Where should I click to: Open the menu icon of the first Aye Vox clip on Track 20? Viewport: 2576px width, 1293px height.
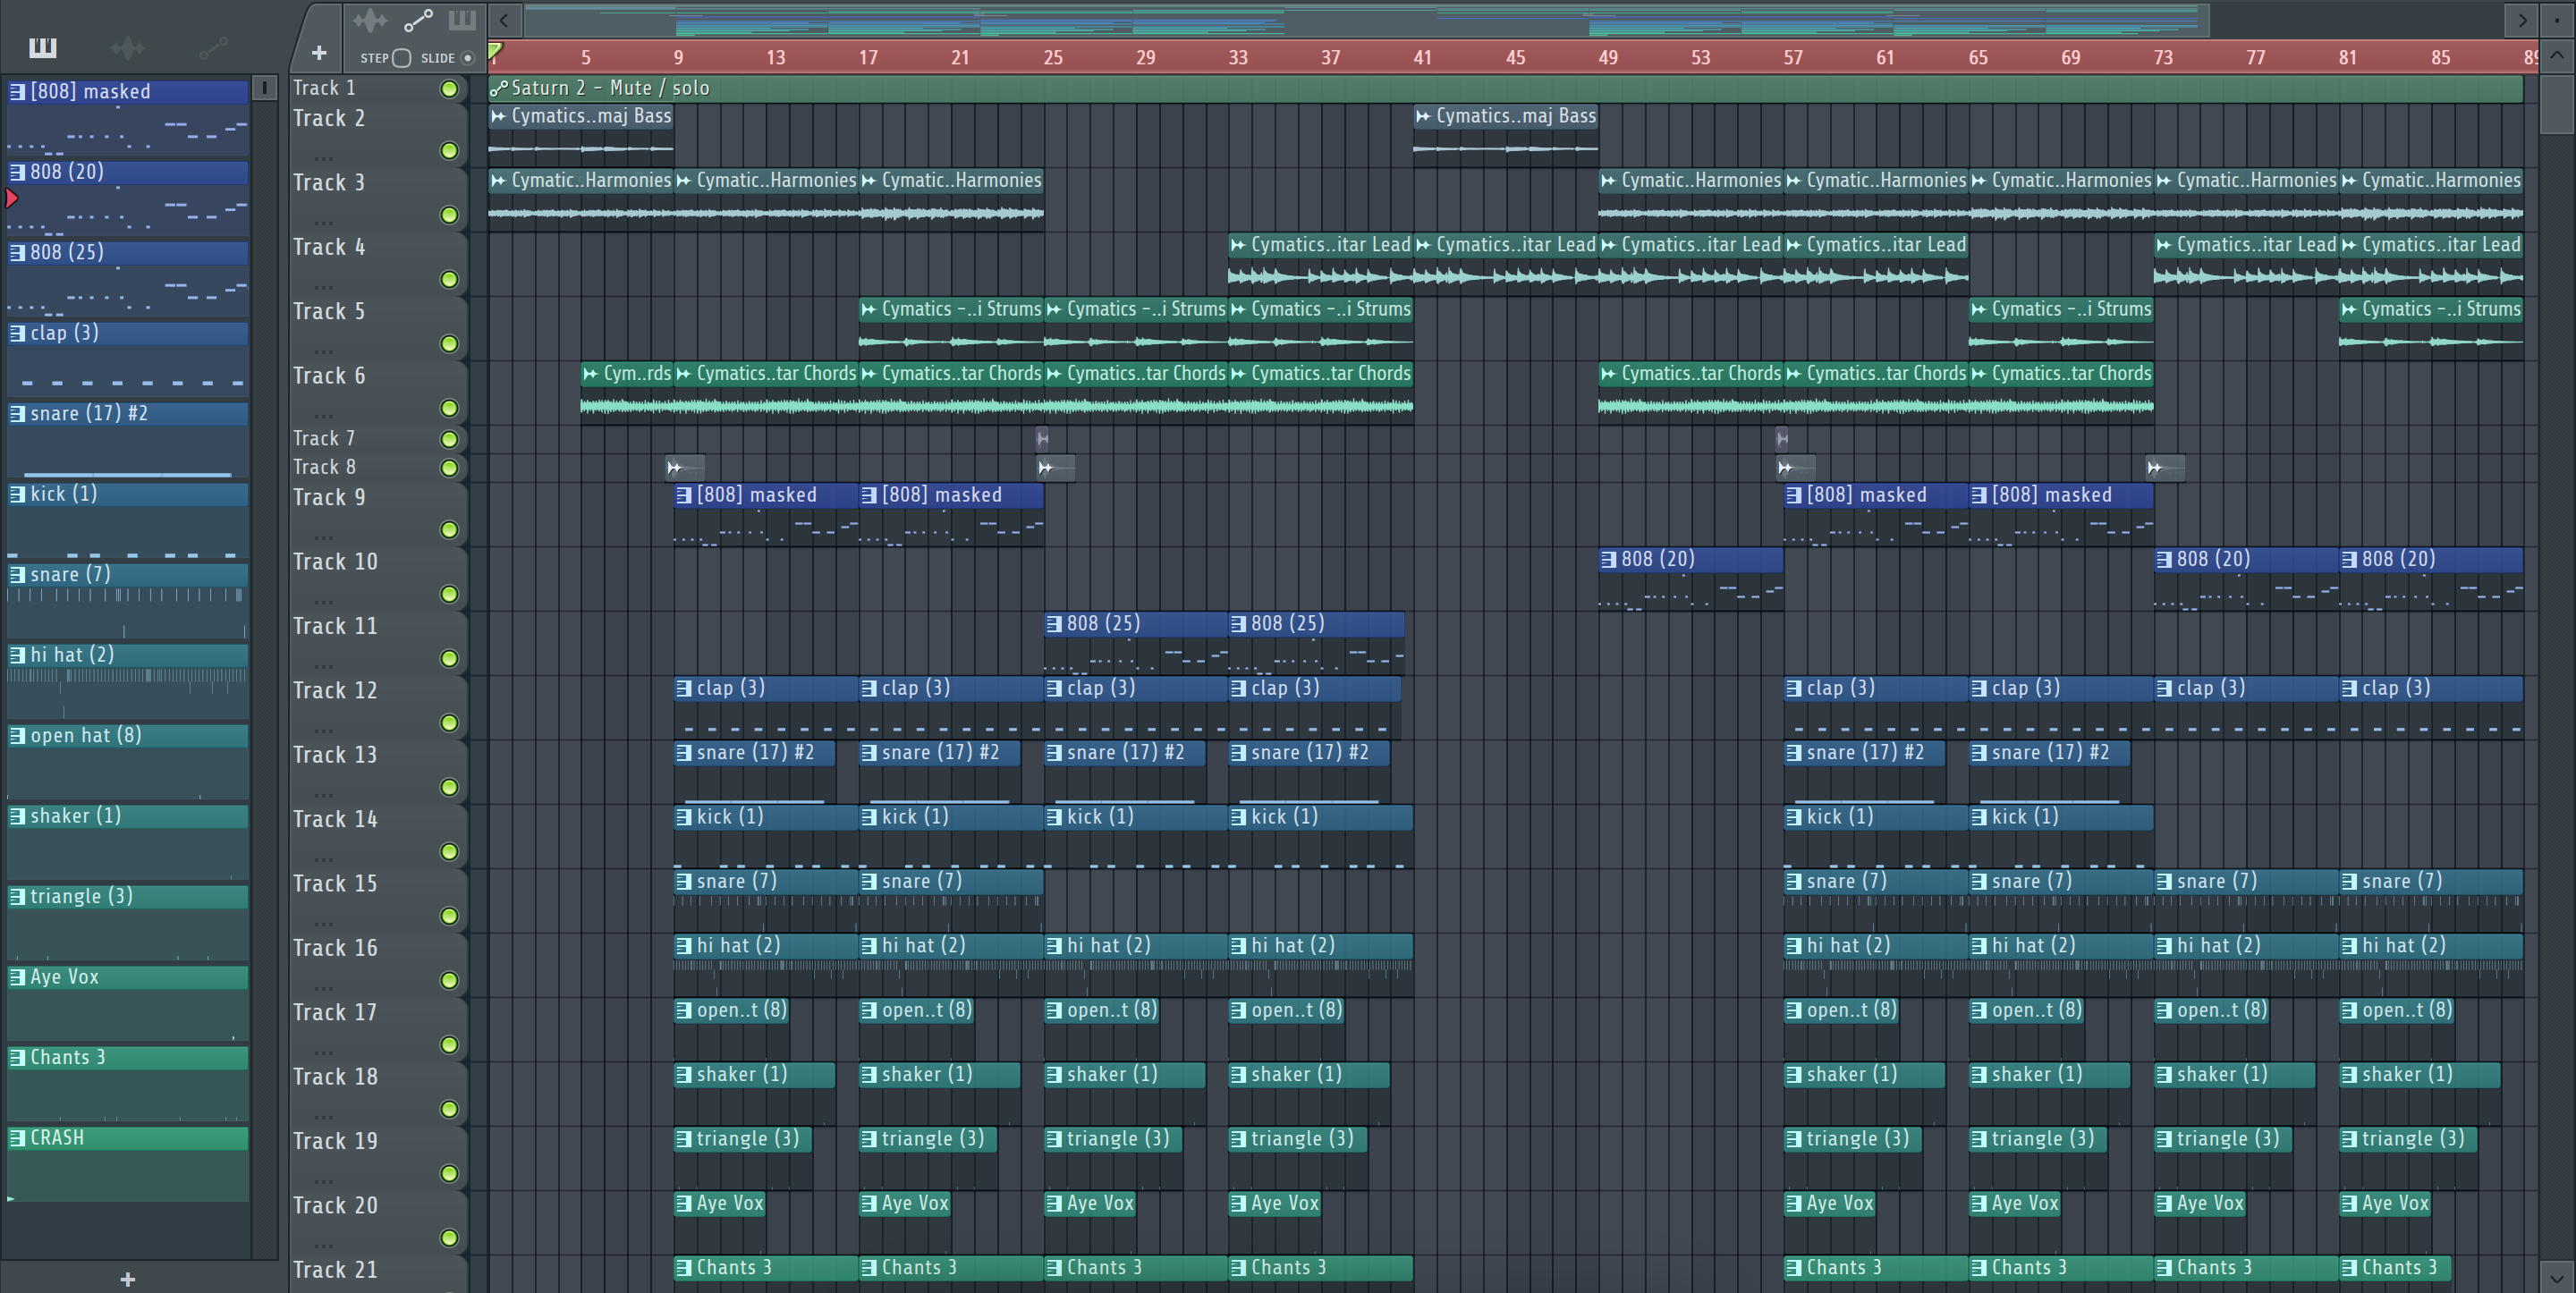pyautogui.click(x=684, y=1204)
